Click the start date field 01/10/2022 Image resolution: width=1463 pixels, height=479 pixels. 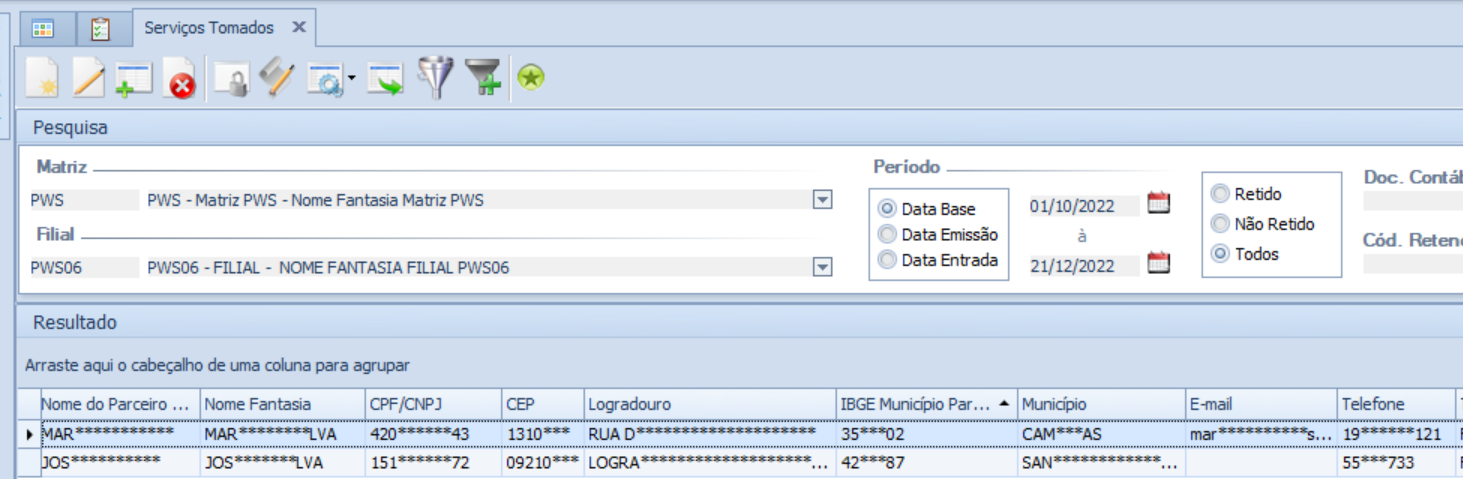pos(1084,206)
